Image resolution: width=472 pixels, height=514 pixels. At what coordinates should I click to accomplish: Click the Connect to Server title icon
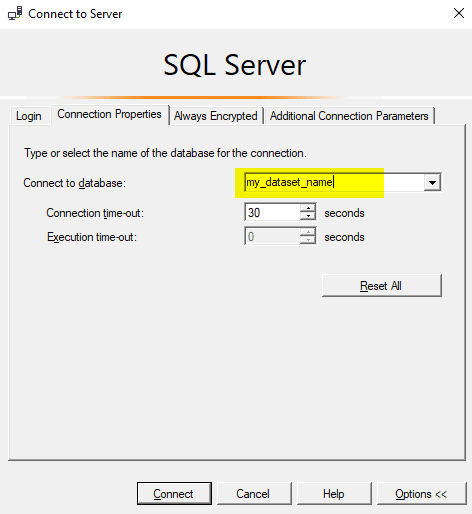15,13
